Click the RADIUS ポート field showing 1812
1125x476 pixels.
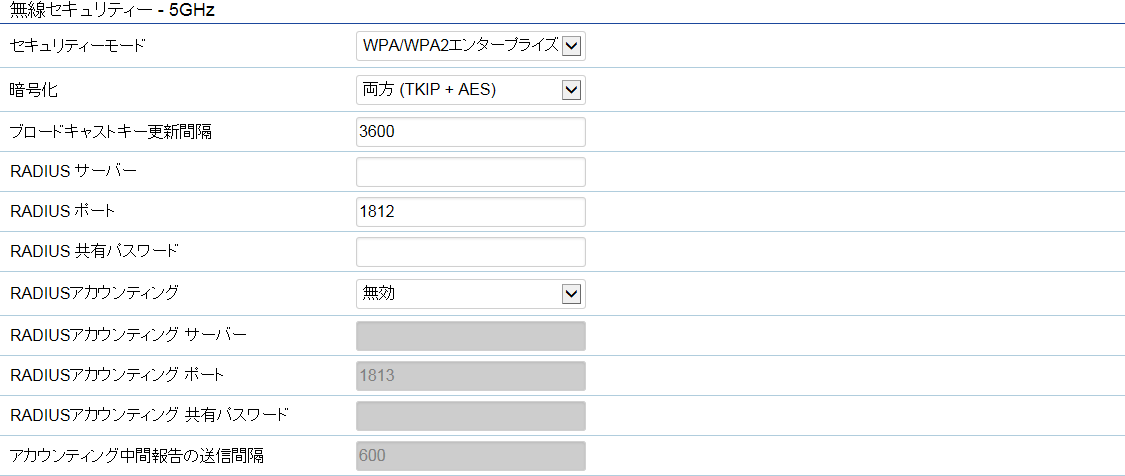pos(471,212)
